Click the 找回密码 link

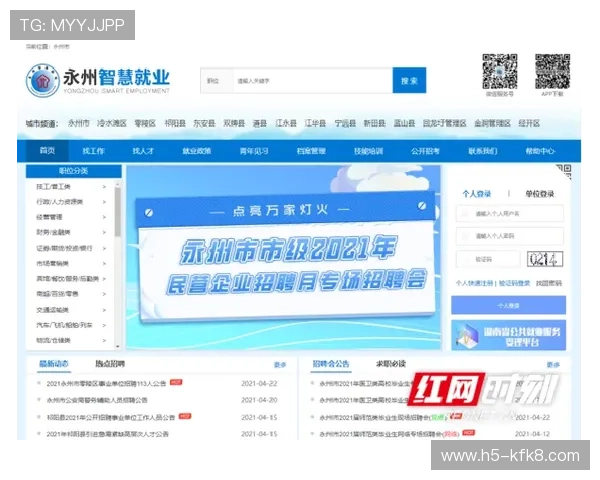pos(549,283)
